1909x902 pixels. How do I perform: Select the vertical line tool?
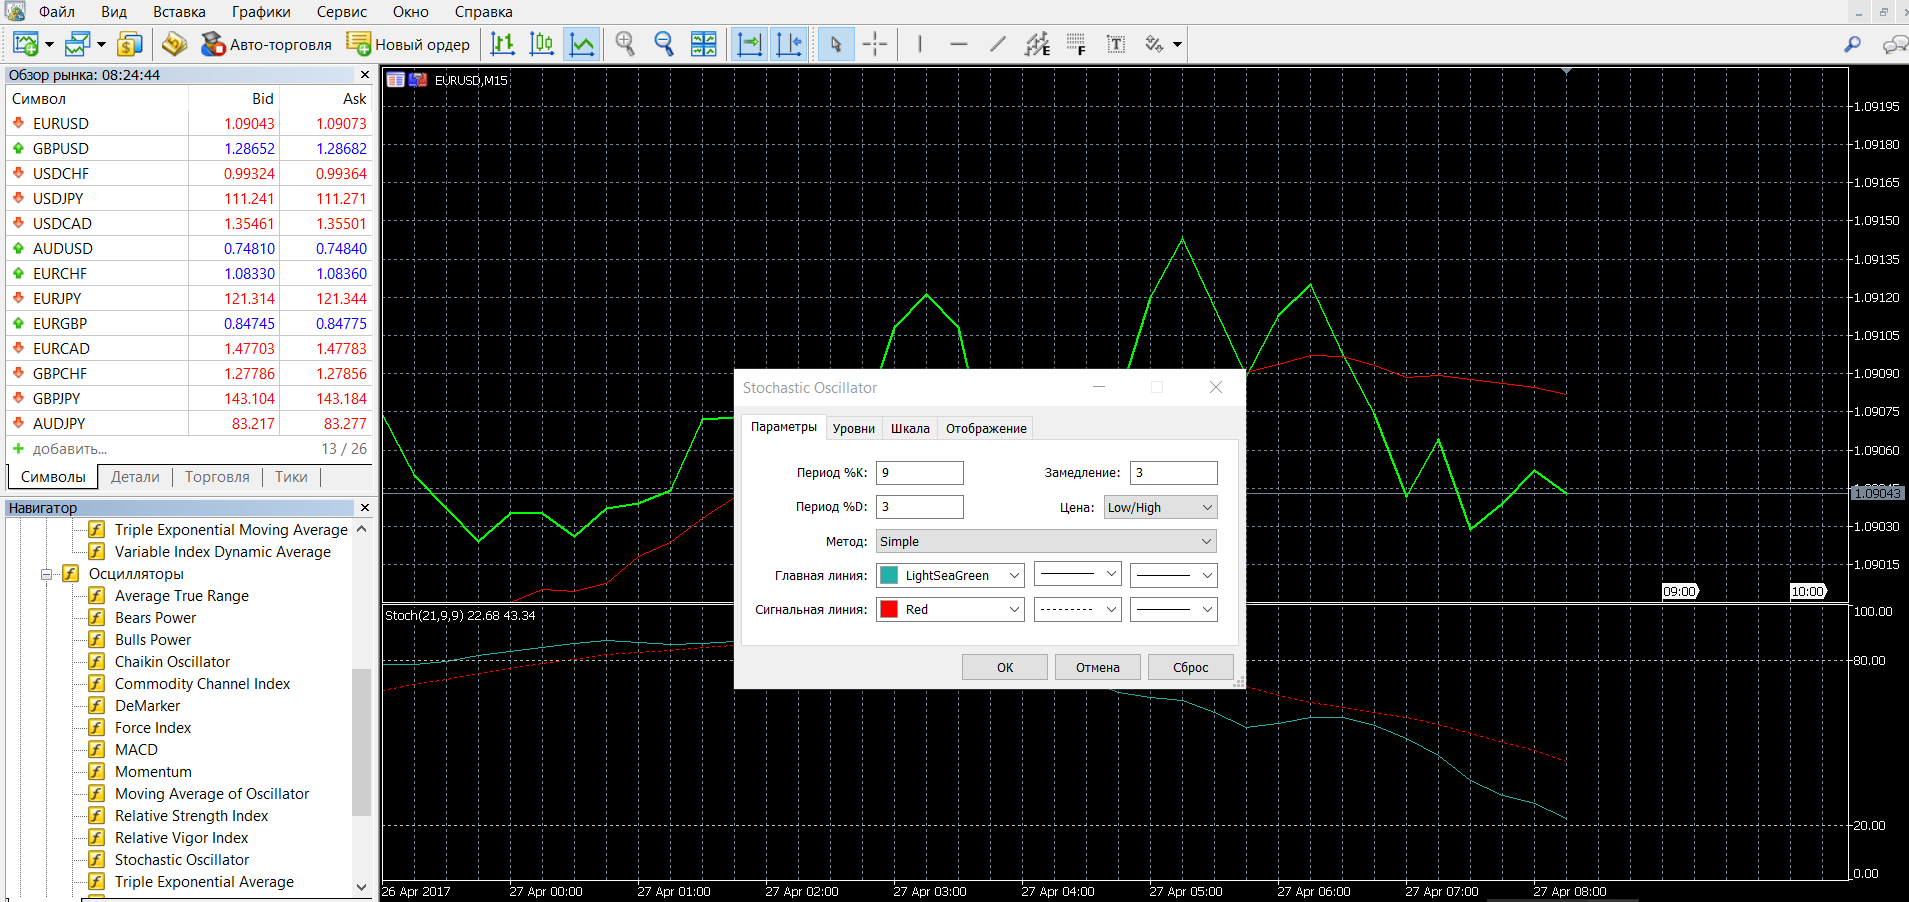point(920,44)
